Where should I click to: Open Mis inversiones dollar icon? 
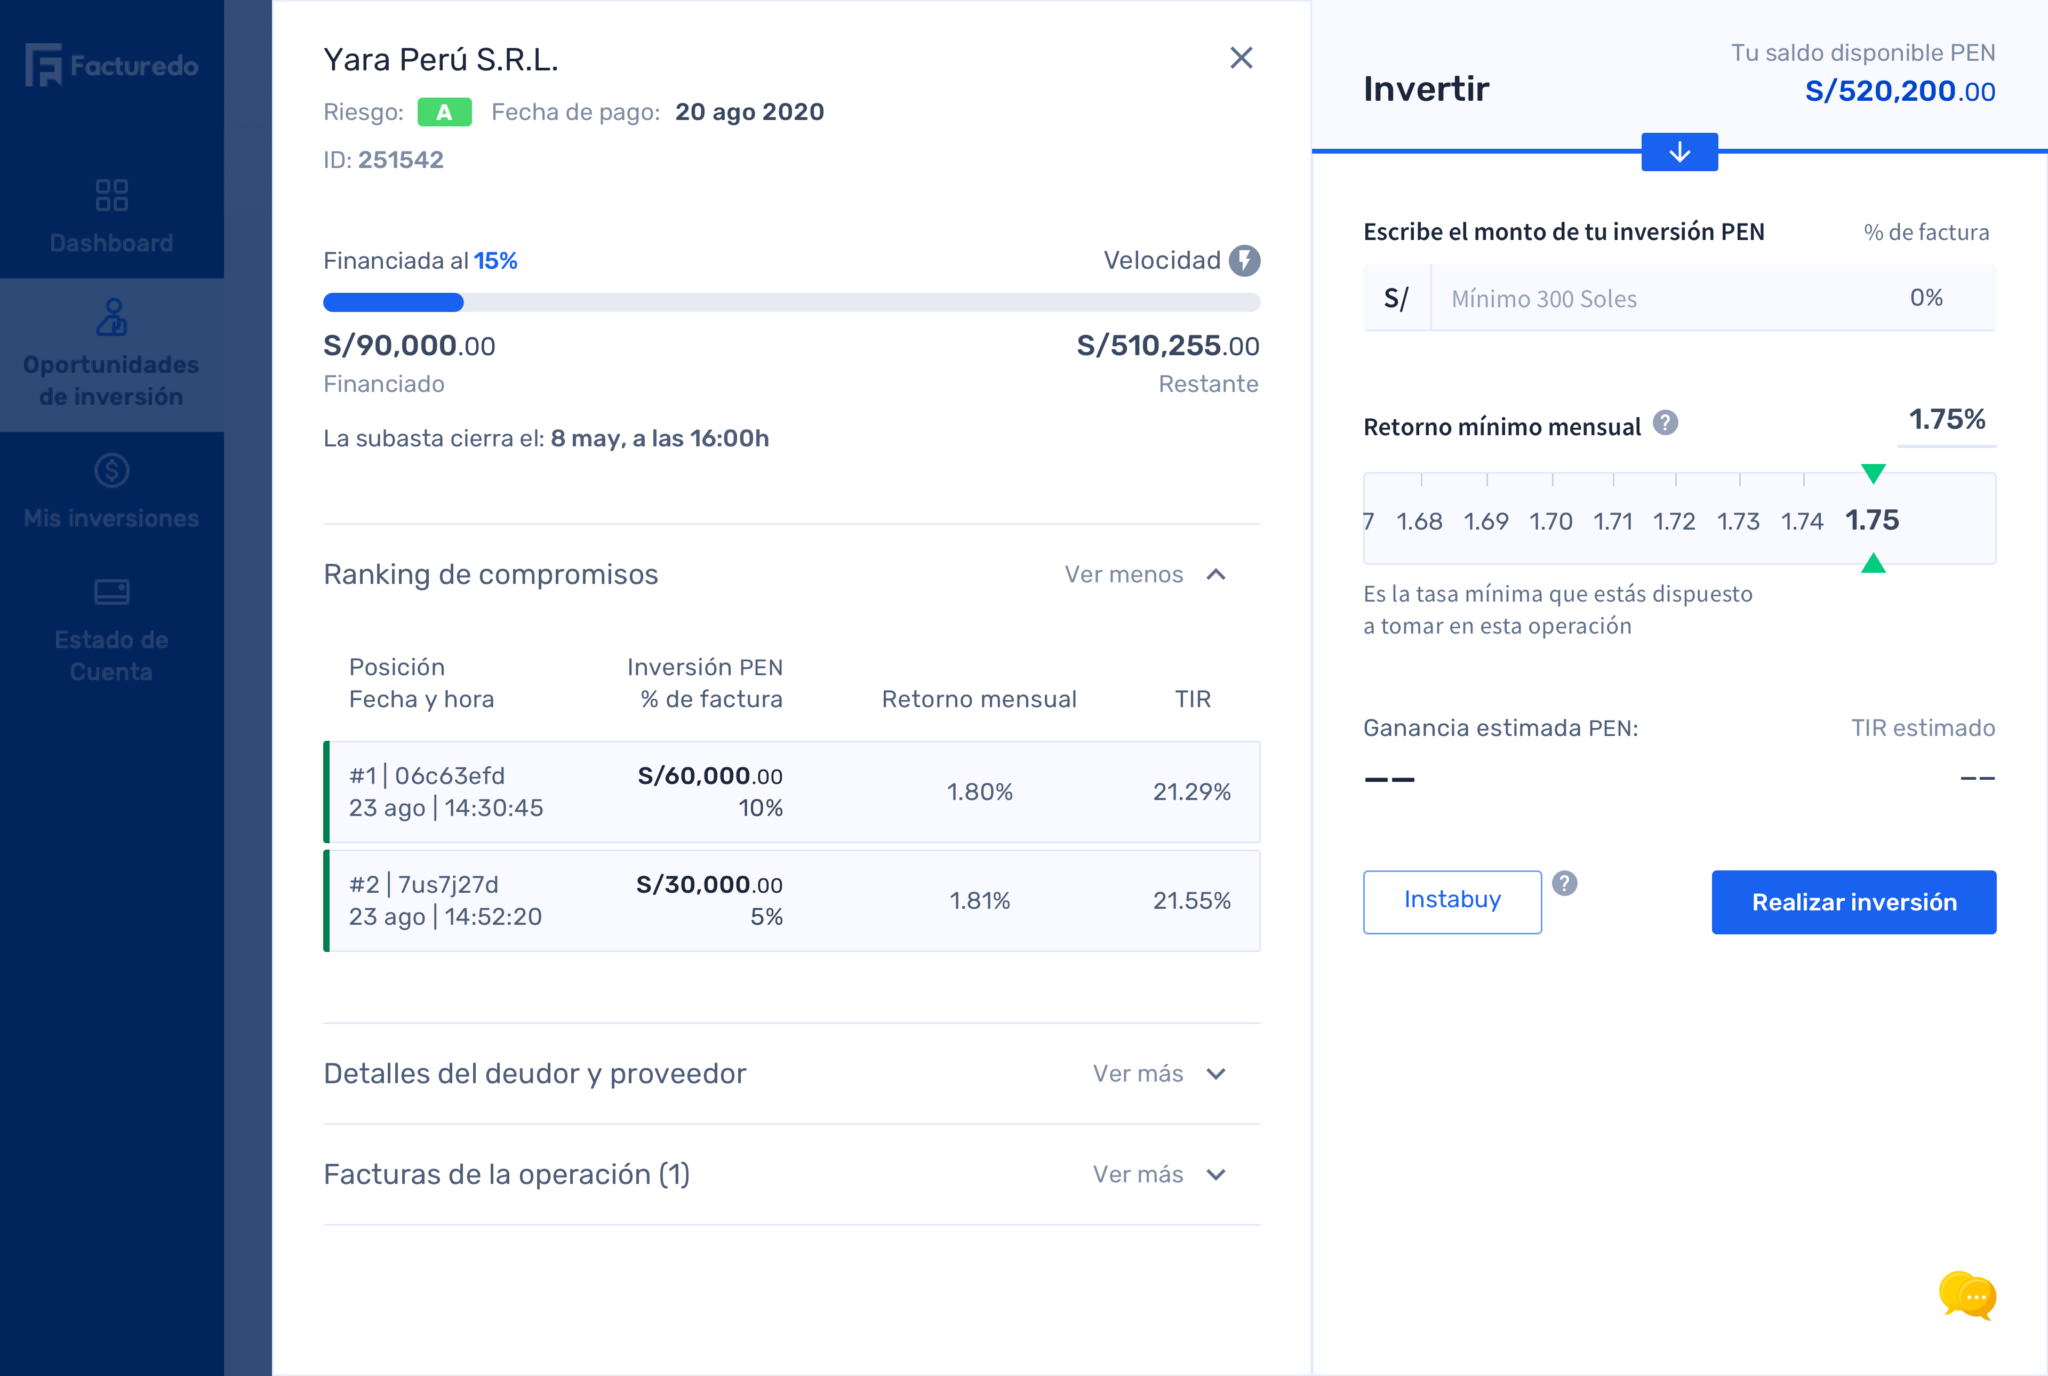click(111, 470)
